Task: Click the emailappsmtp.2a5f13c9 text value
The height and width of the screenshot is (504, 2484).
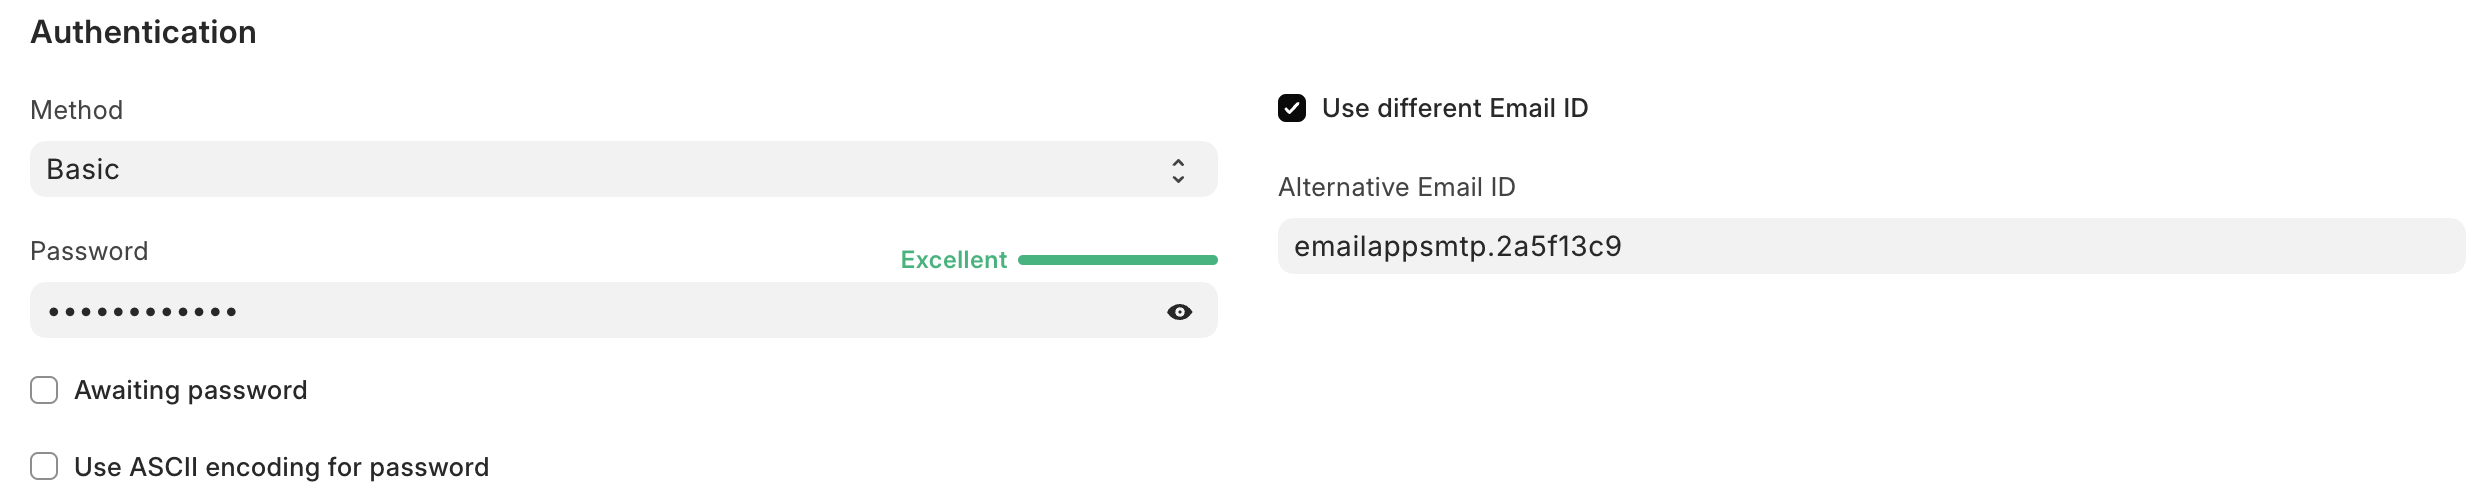Action: point(1457,246)
